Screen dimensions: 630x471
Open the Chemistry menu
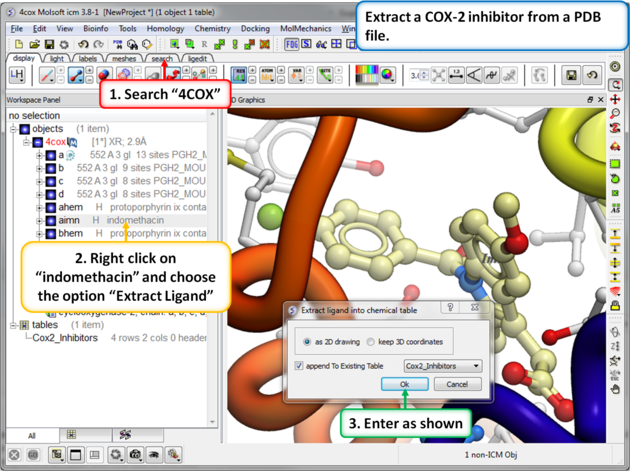pyautogui.click(x=213, y=29)
